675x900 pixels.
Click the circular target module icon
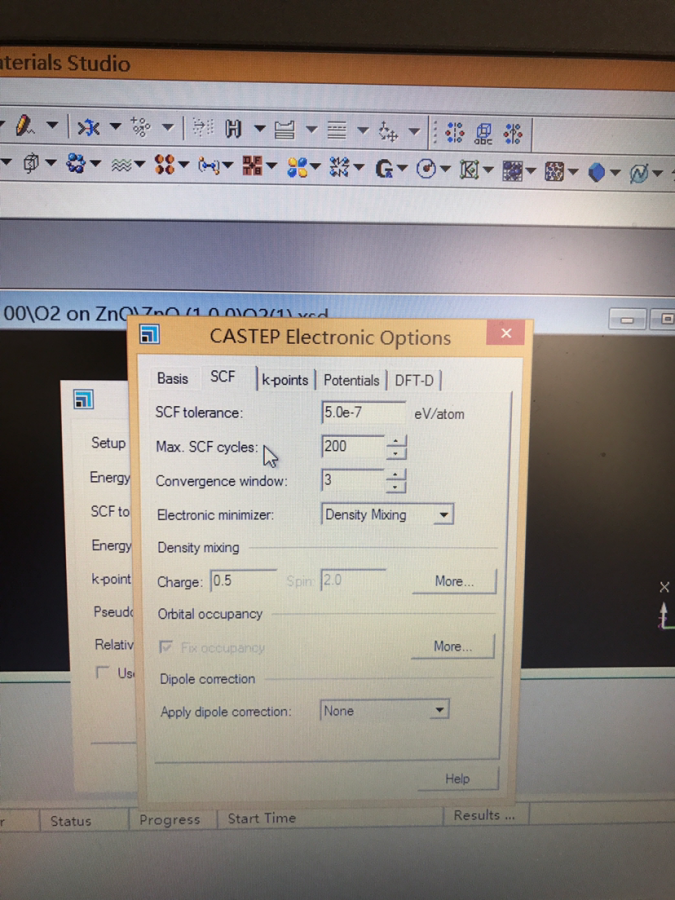click(x=426, y=169)
